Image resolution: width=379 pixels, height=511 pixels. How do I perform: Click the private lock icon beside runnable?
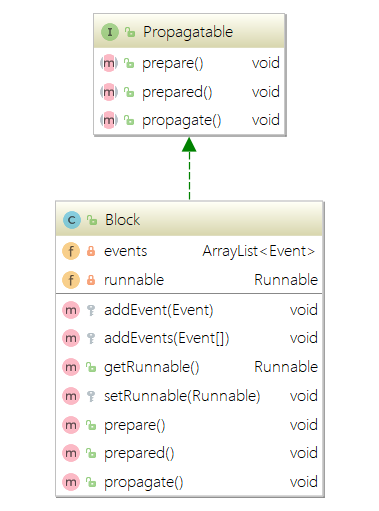(91, 280)
